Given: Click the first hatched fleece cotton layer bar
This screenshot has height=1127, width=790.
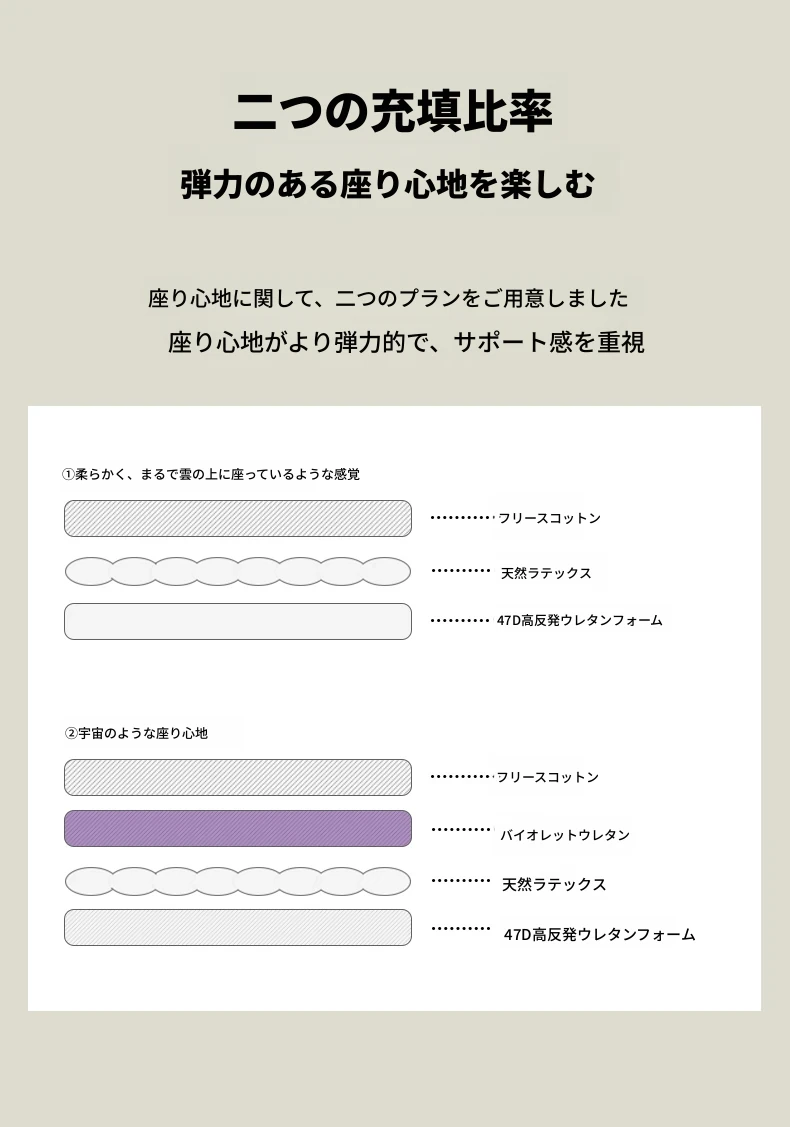Looking at the screenshot, I should click(x=238, y=518).
